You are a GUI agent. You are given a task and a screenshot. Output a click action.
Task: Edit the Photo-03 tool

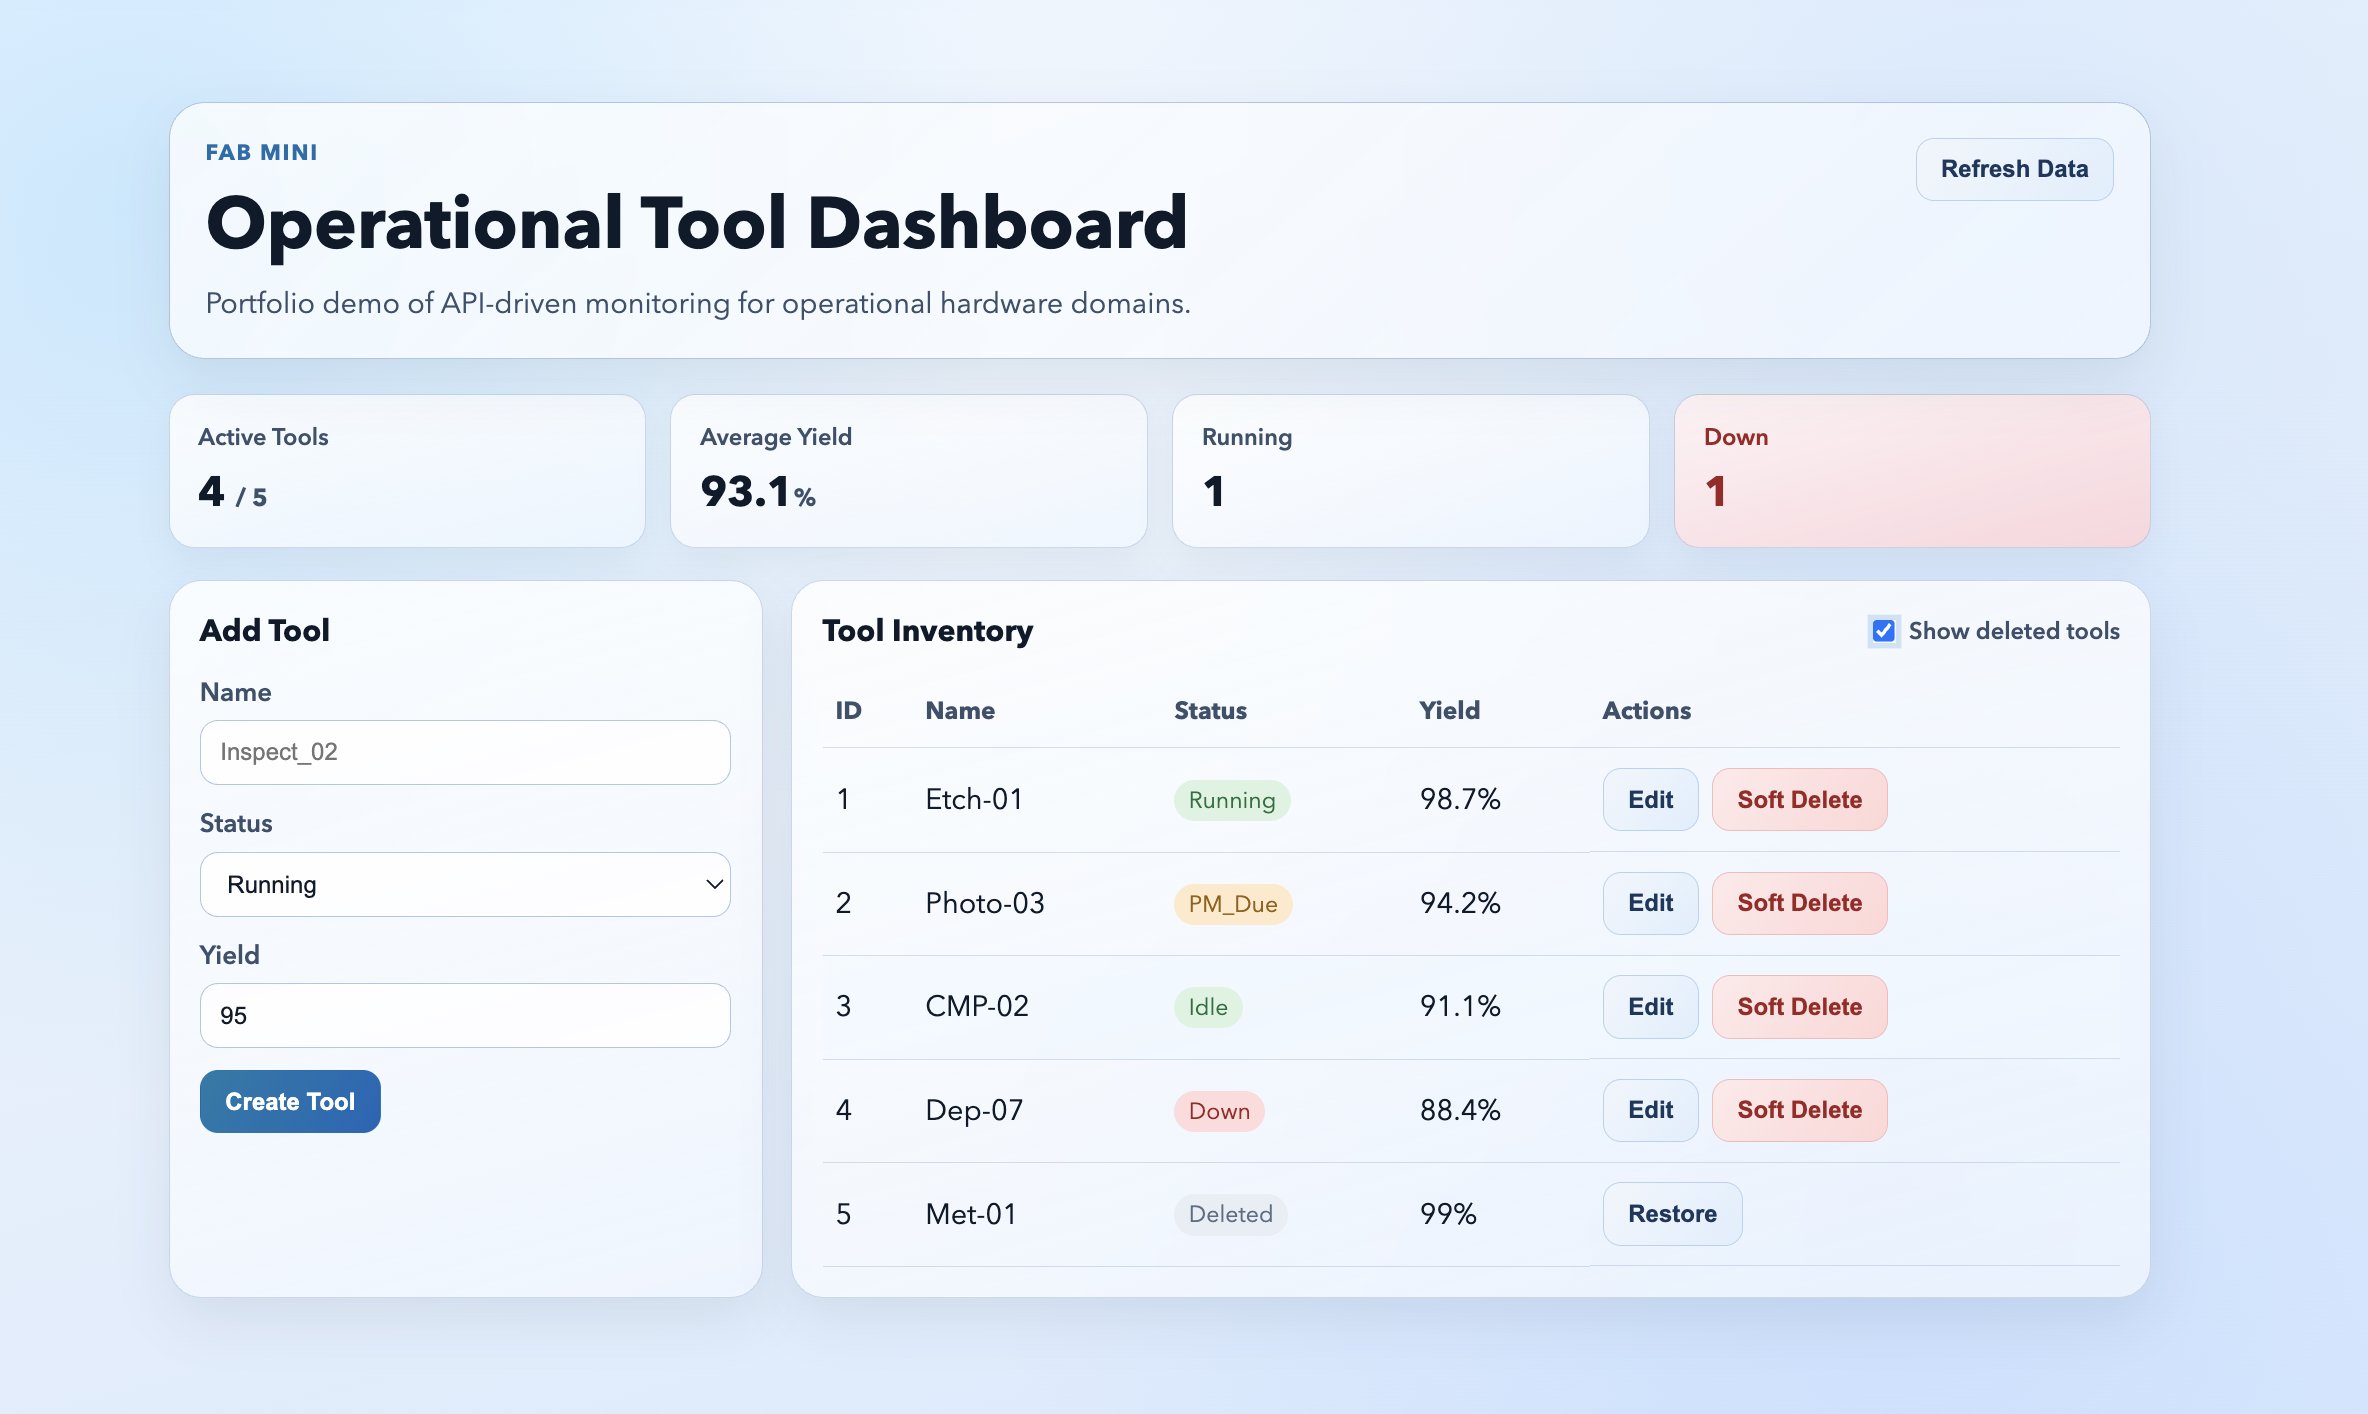pos(1649,903)
